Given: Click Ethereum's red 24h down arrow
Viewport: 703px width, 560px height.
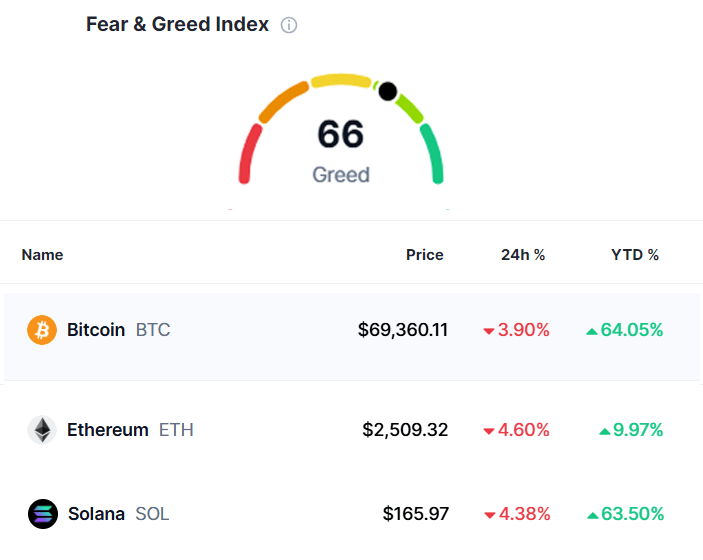Looking at the screenshot, I should click(489, 431).
